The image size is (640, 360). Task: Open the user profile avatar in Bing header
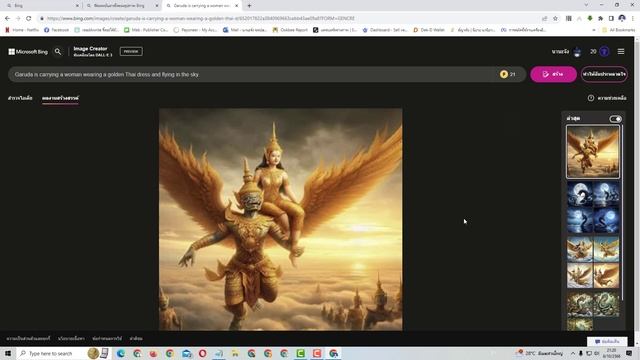point(577,52)
